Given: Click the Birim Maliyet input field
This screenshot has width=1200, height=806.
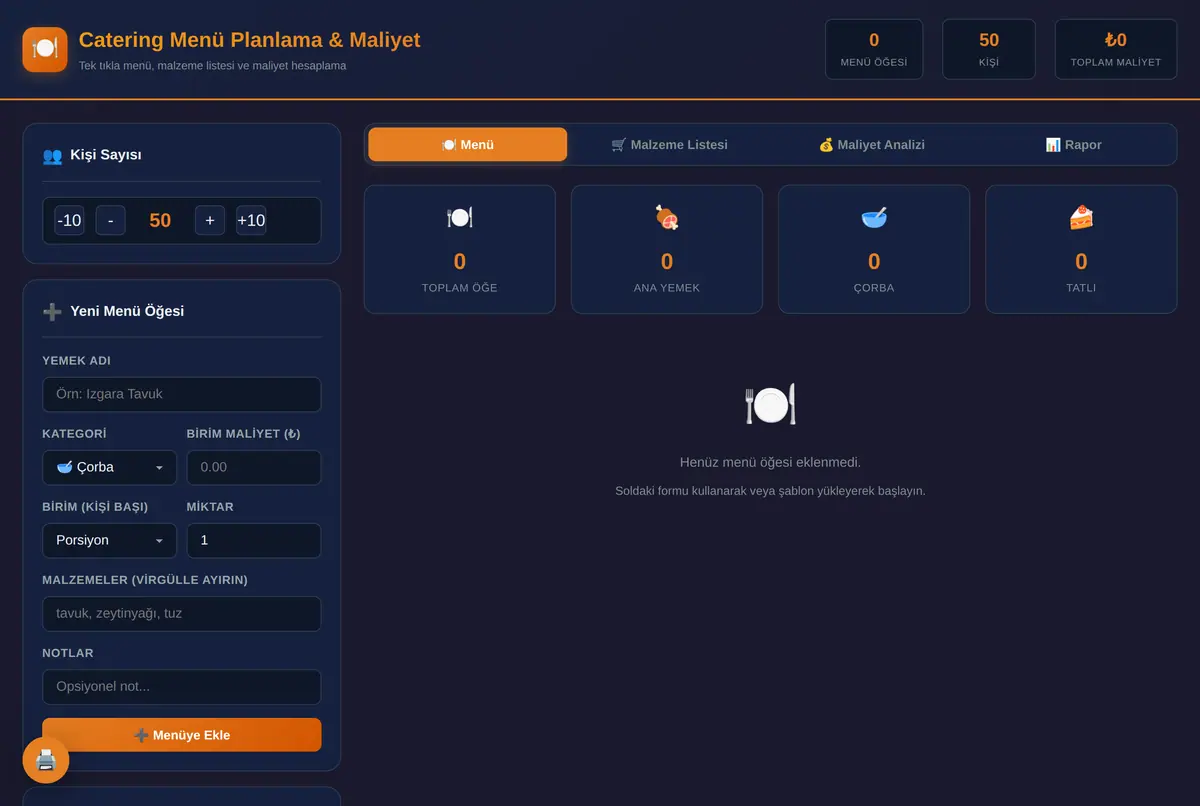Looking at the screenshot, I should [254, 467].
